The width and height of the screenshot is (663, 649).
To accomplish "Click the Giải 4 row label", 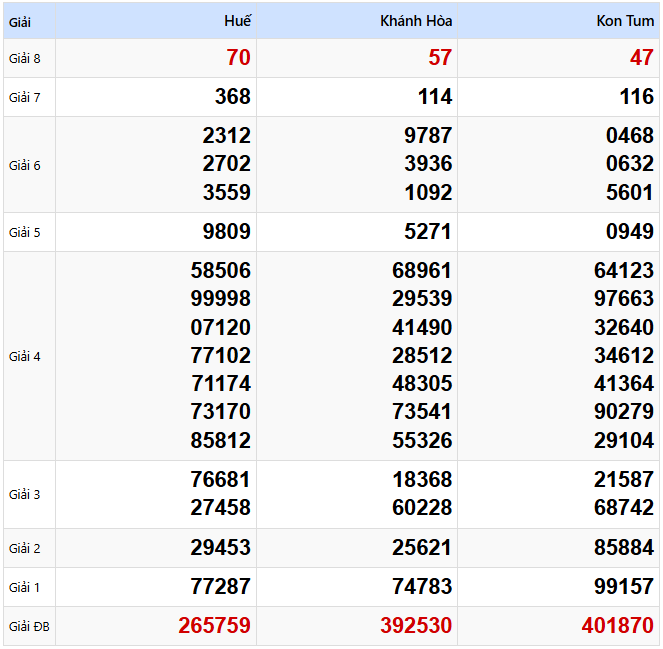I will (x=25, y=356).
